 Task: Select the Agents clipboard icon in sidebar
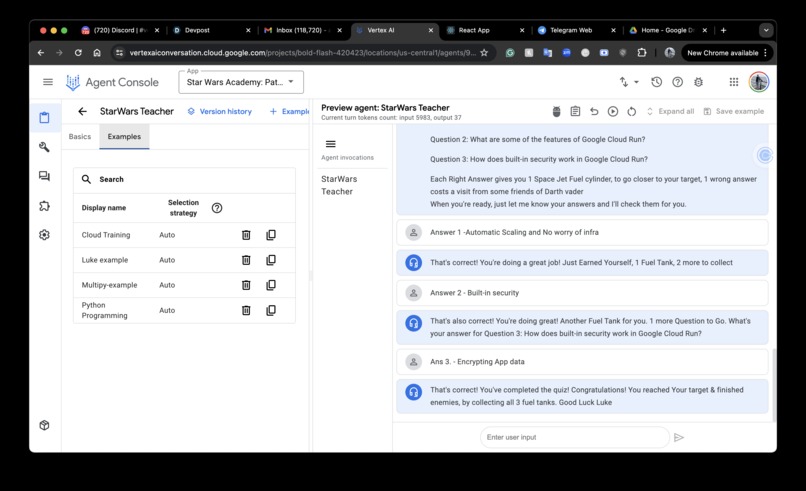tap(44, 118)
